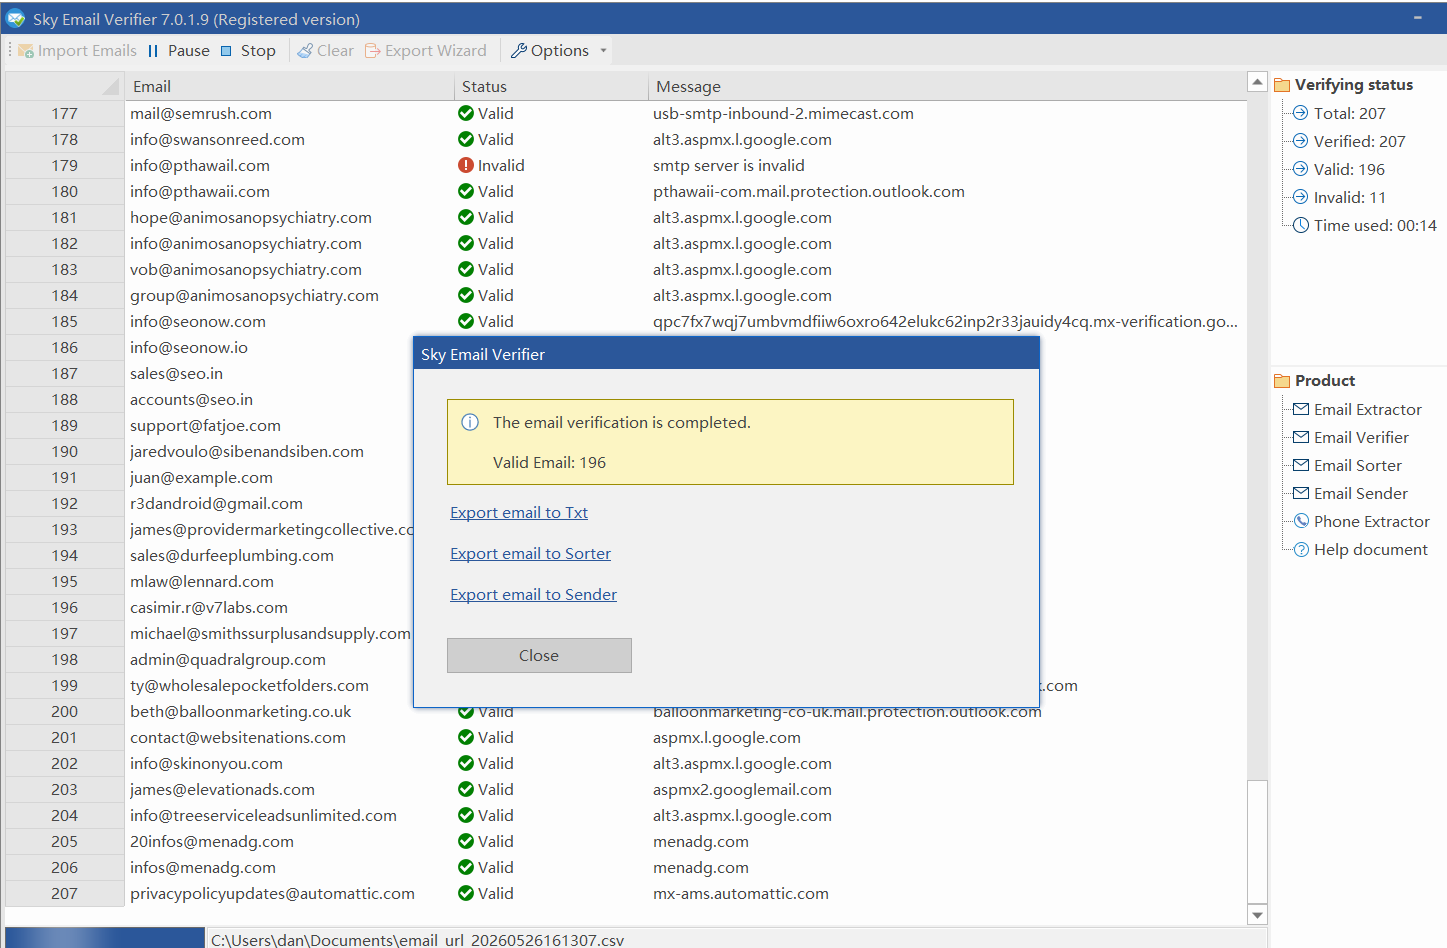The height and width of the screenshot is (948, 1447).
Task: Click the progress bar in status bar
Action: click(x=105, y=938)
